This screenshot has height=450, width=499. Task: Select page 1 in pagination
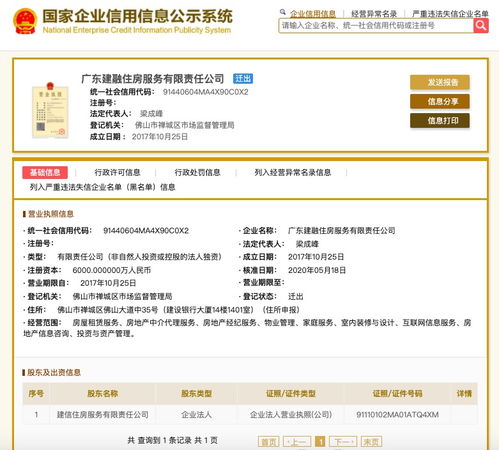tap(320, 442)
